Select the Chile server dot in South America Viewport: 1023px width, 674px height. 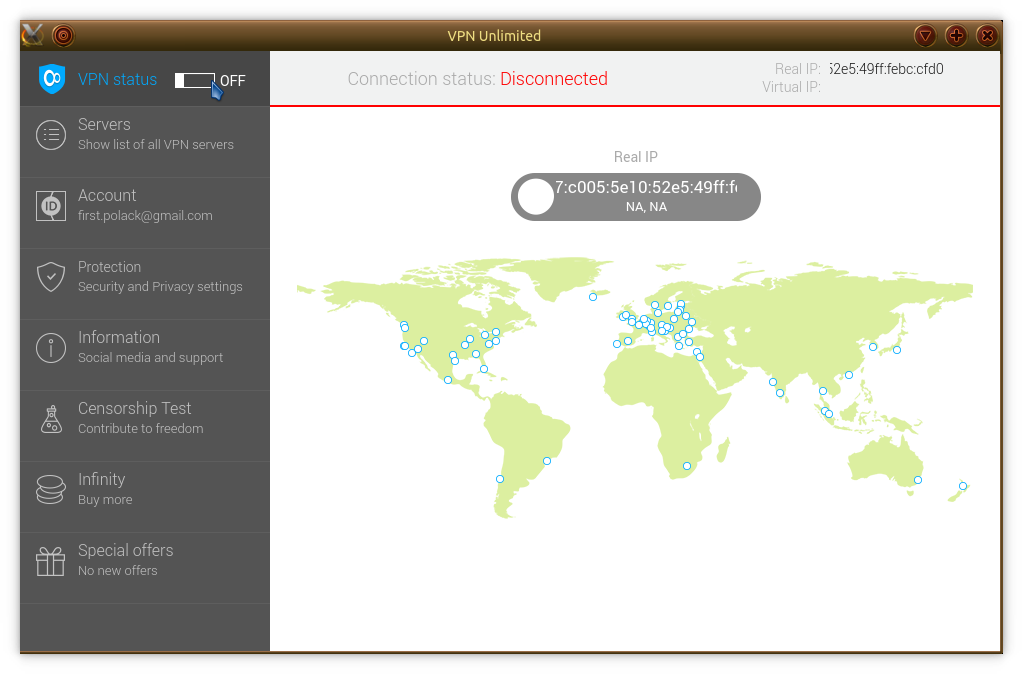(500, 479)
